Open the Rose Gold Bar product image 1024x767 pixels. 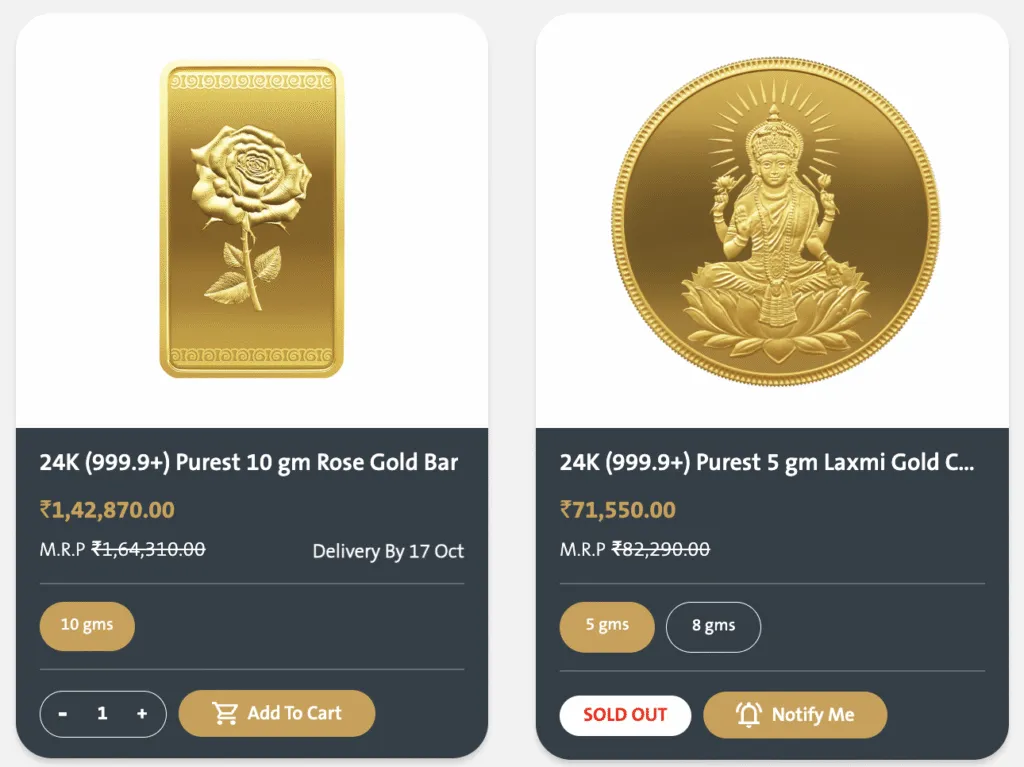point(251,219)
